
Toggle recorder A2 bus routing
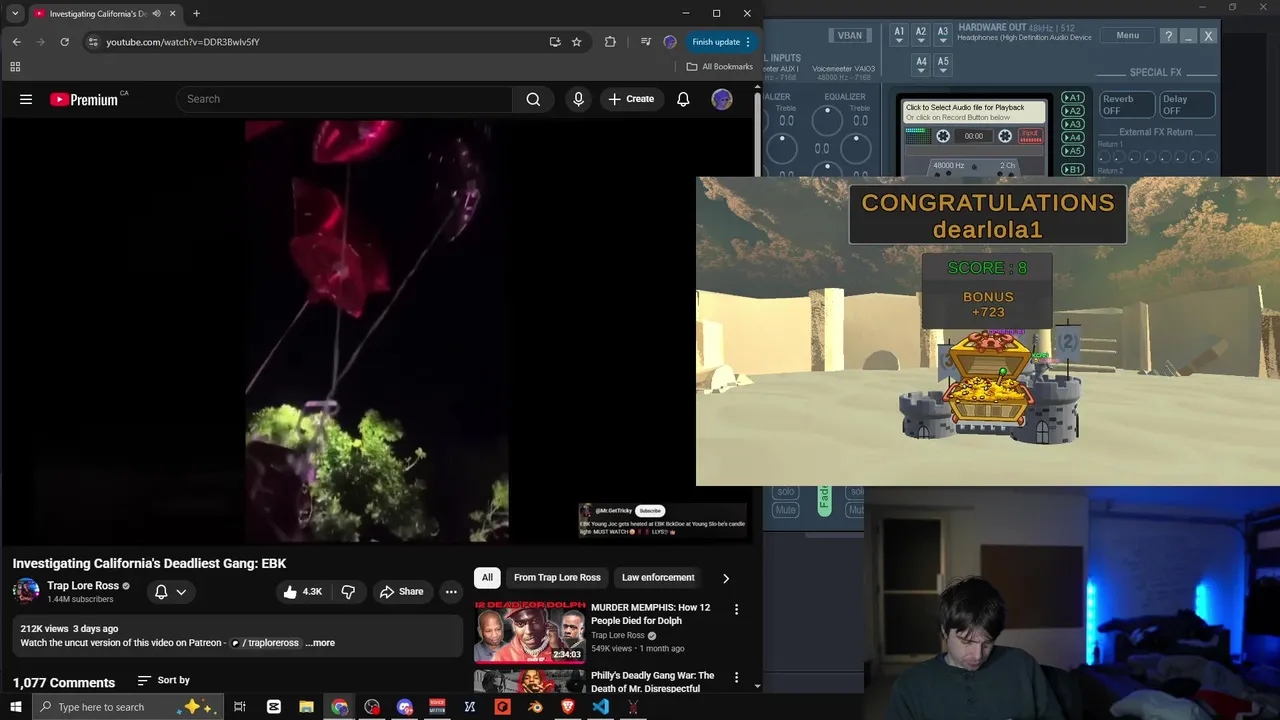1072,111
